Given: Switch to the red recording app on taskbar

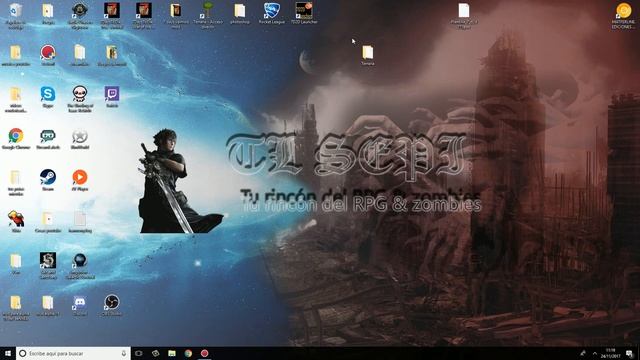Looking at the screenshot, I should coord(204,353).
